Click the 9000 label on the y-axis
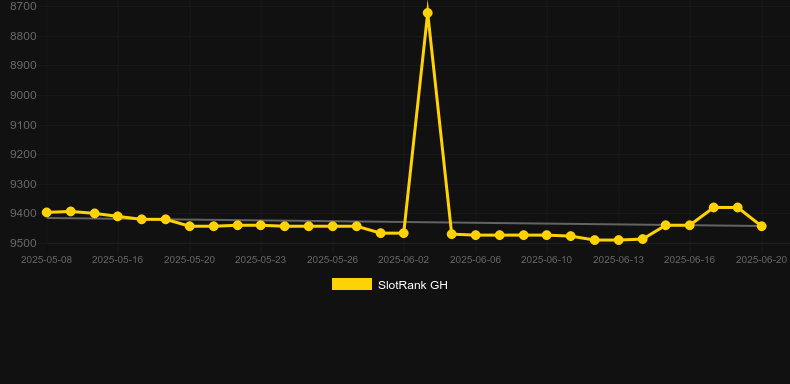Screen dimensions: 790x384 click(x=23, y=95)
